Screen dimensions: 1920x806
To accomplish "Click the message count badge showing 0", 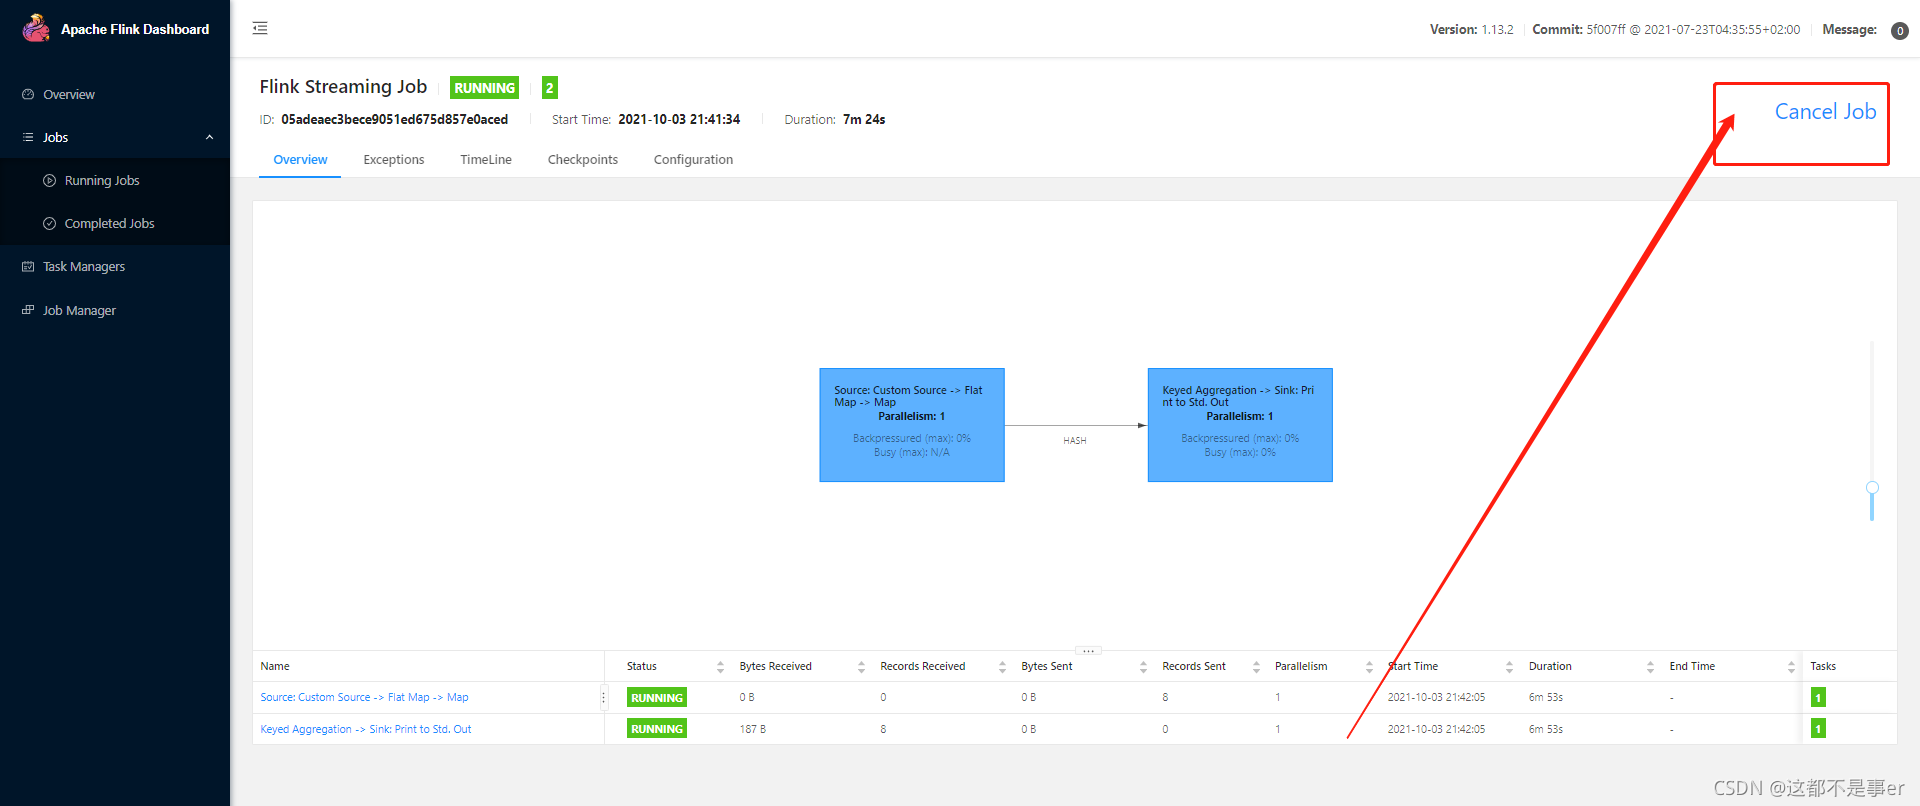I will coord(1900,31).
